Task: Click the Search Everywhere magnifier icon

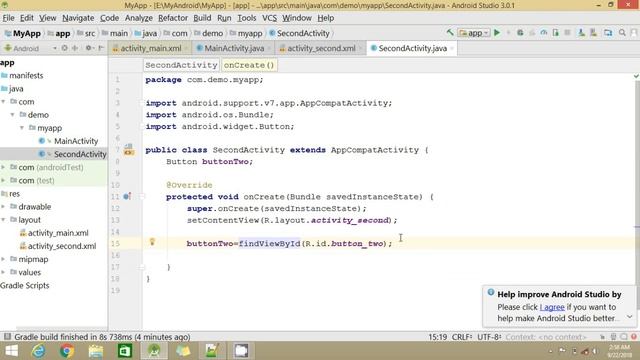Action: point(622,33)
